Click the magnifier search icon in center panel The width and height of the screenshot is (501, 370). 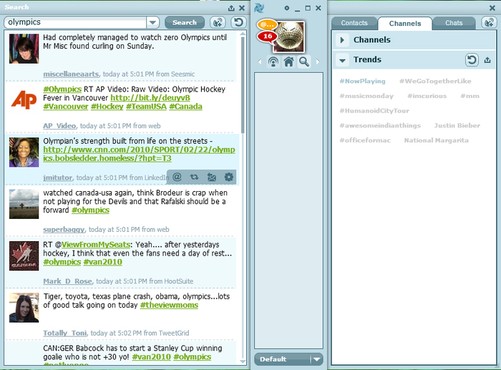pyautogui.click(x=304, y=62)
